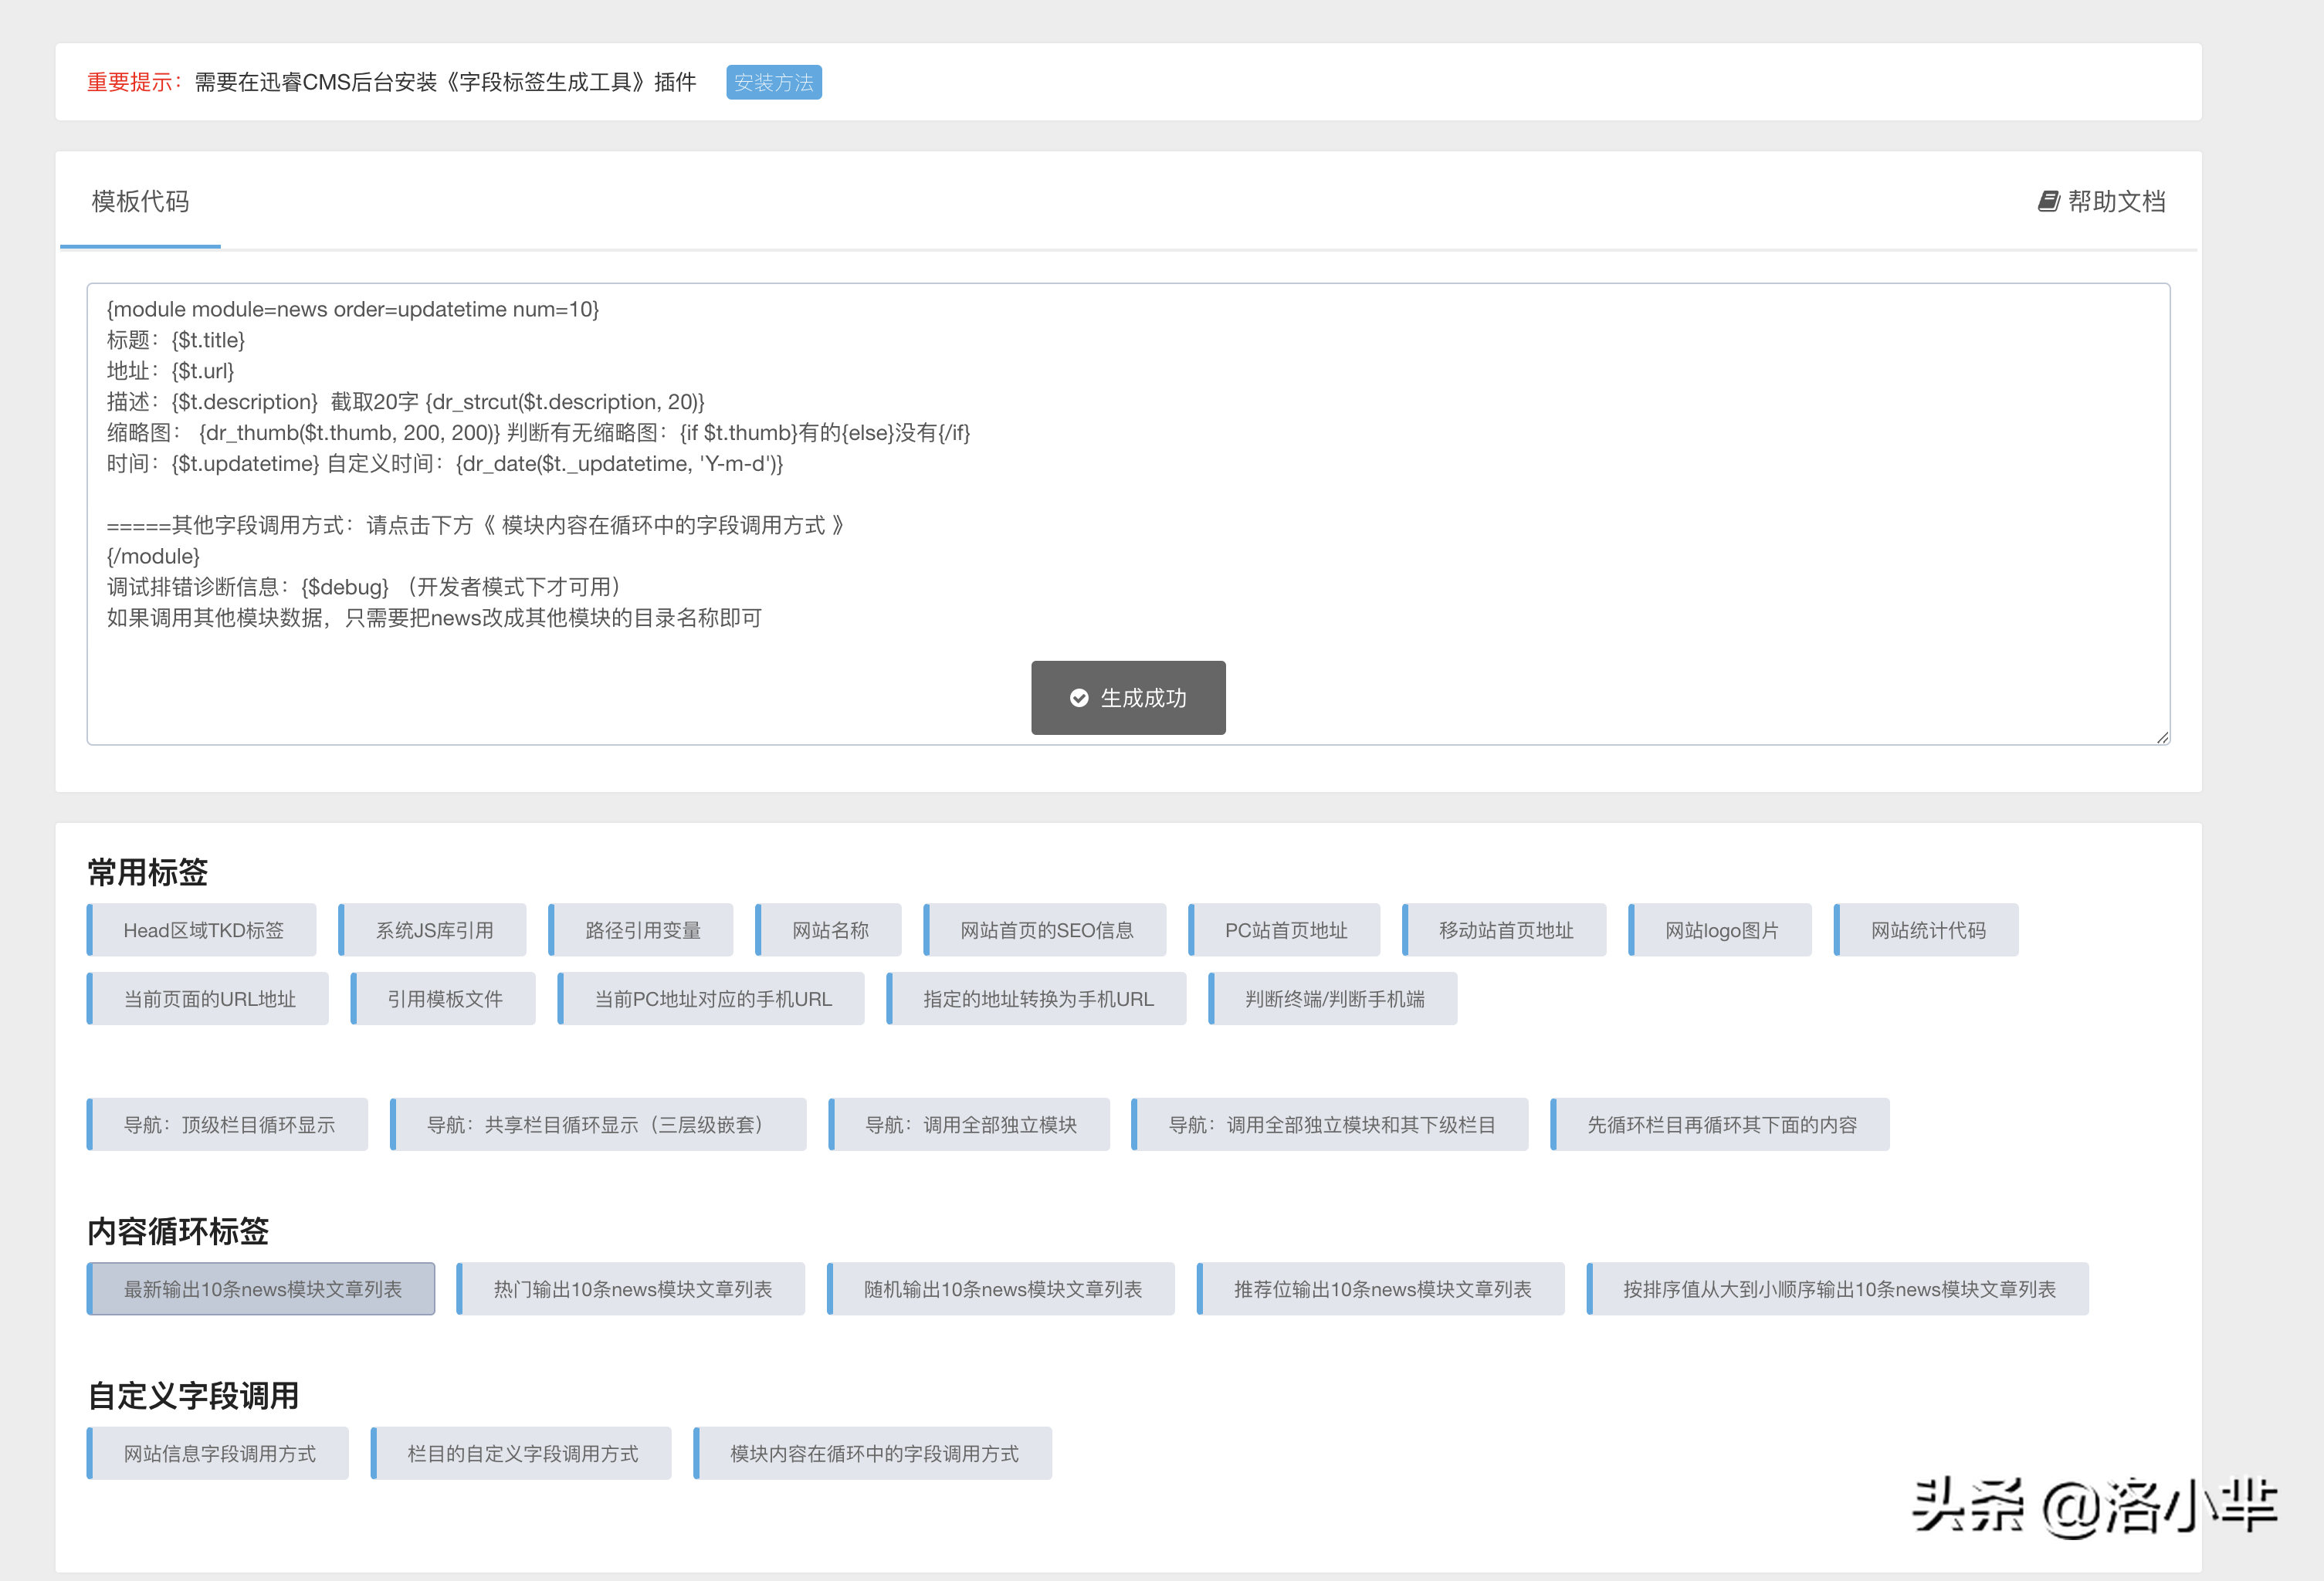This screenshot has height=1581, width=2324.
Task: Generate 网站首页的SEO信息 tag code
Action: pyautogui.click(x=1046, y=930)
